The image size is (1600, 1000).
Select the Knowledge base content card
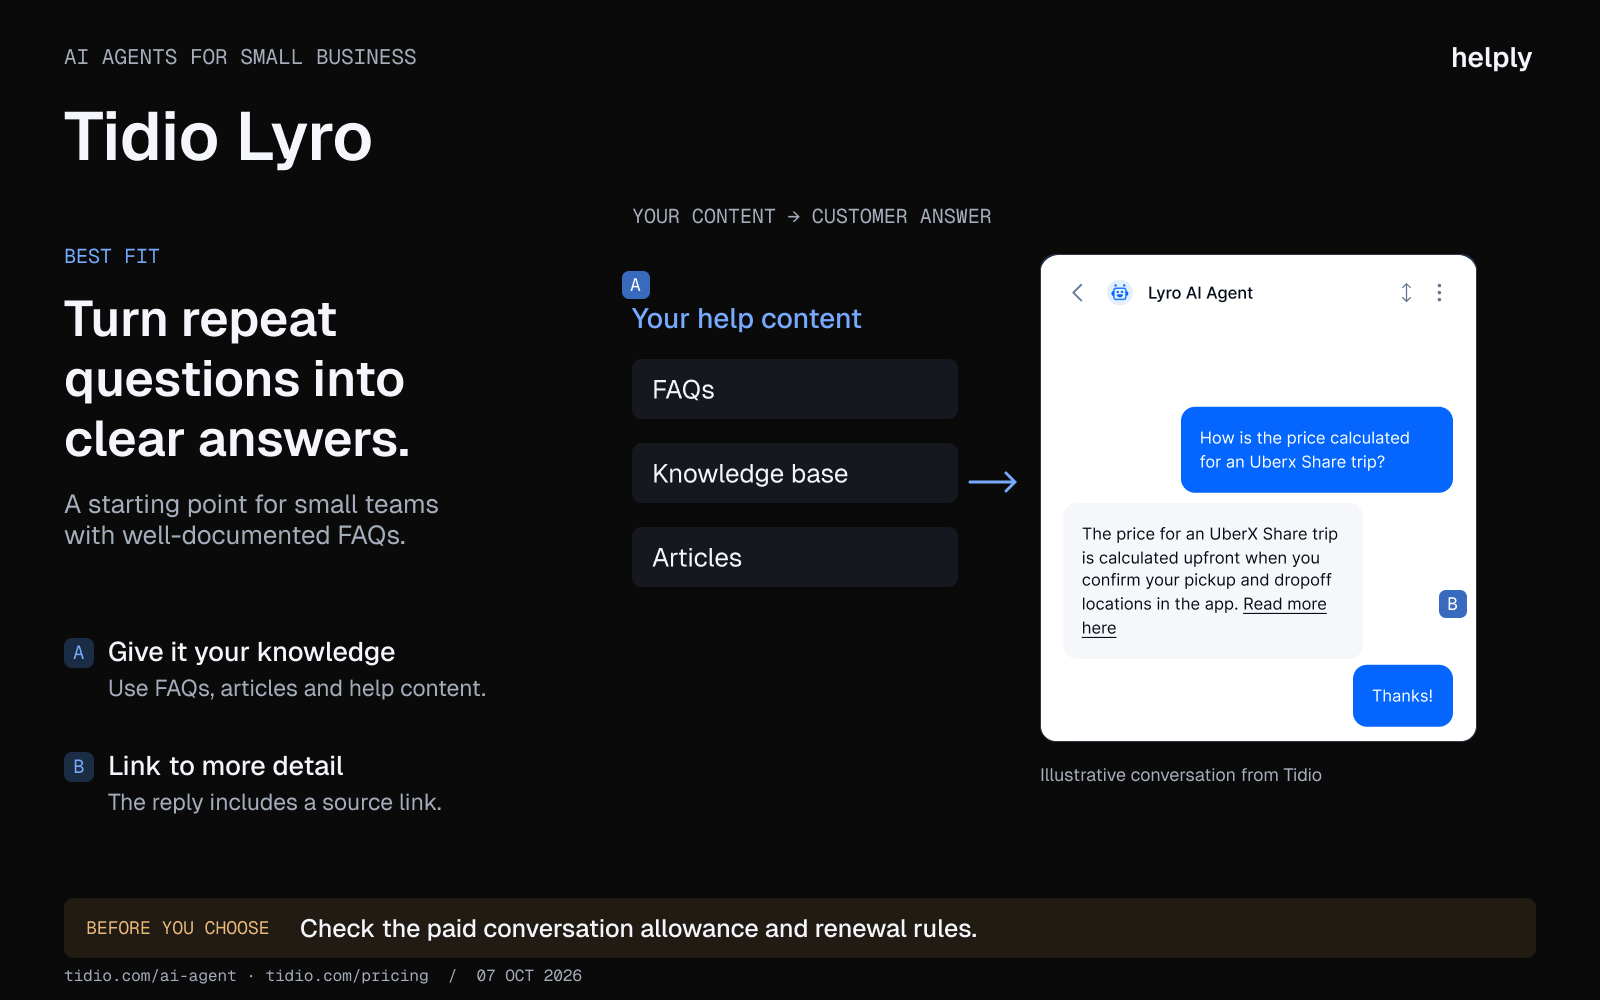(x=795, y=473)
